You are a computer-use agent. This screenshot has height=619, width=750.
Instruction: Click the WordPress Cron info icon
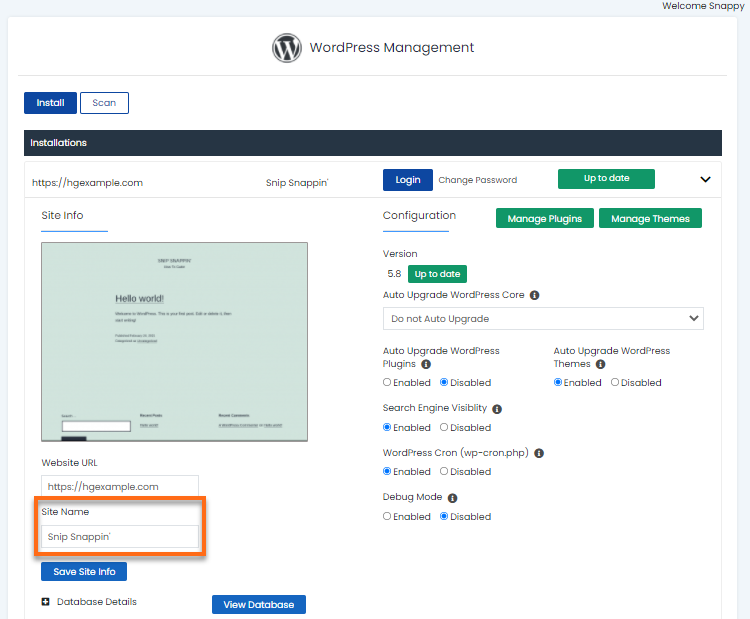(x=539, y=453)
